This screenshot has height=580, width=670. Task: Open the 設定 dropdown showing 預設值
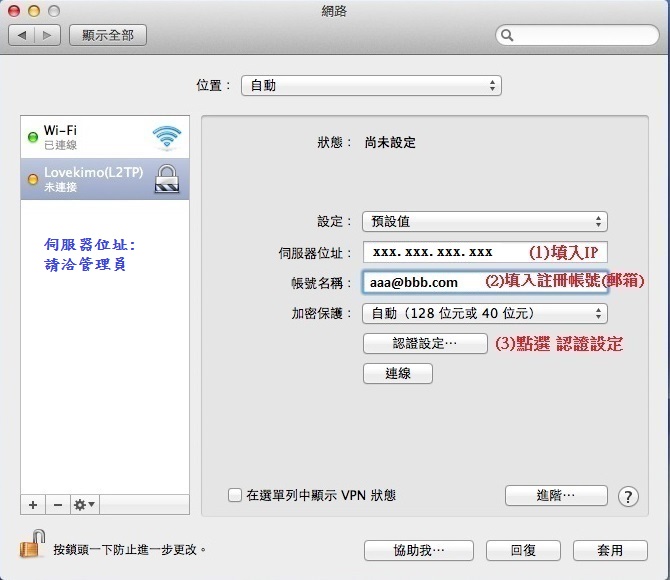485,221
